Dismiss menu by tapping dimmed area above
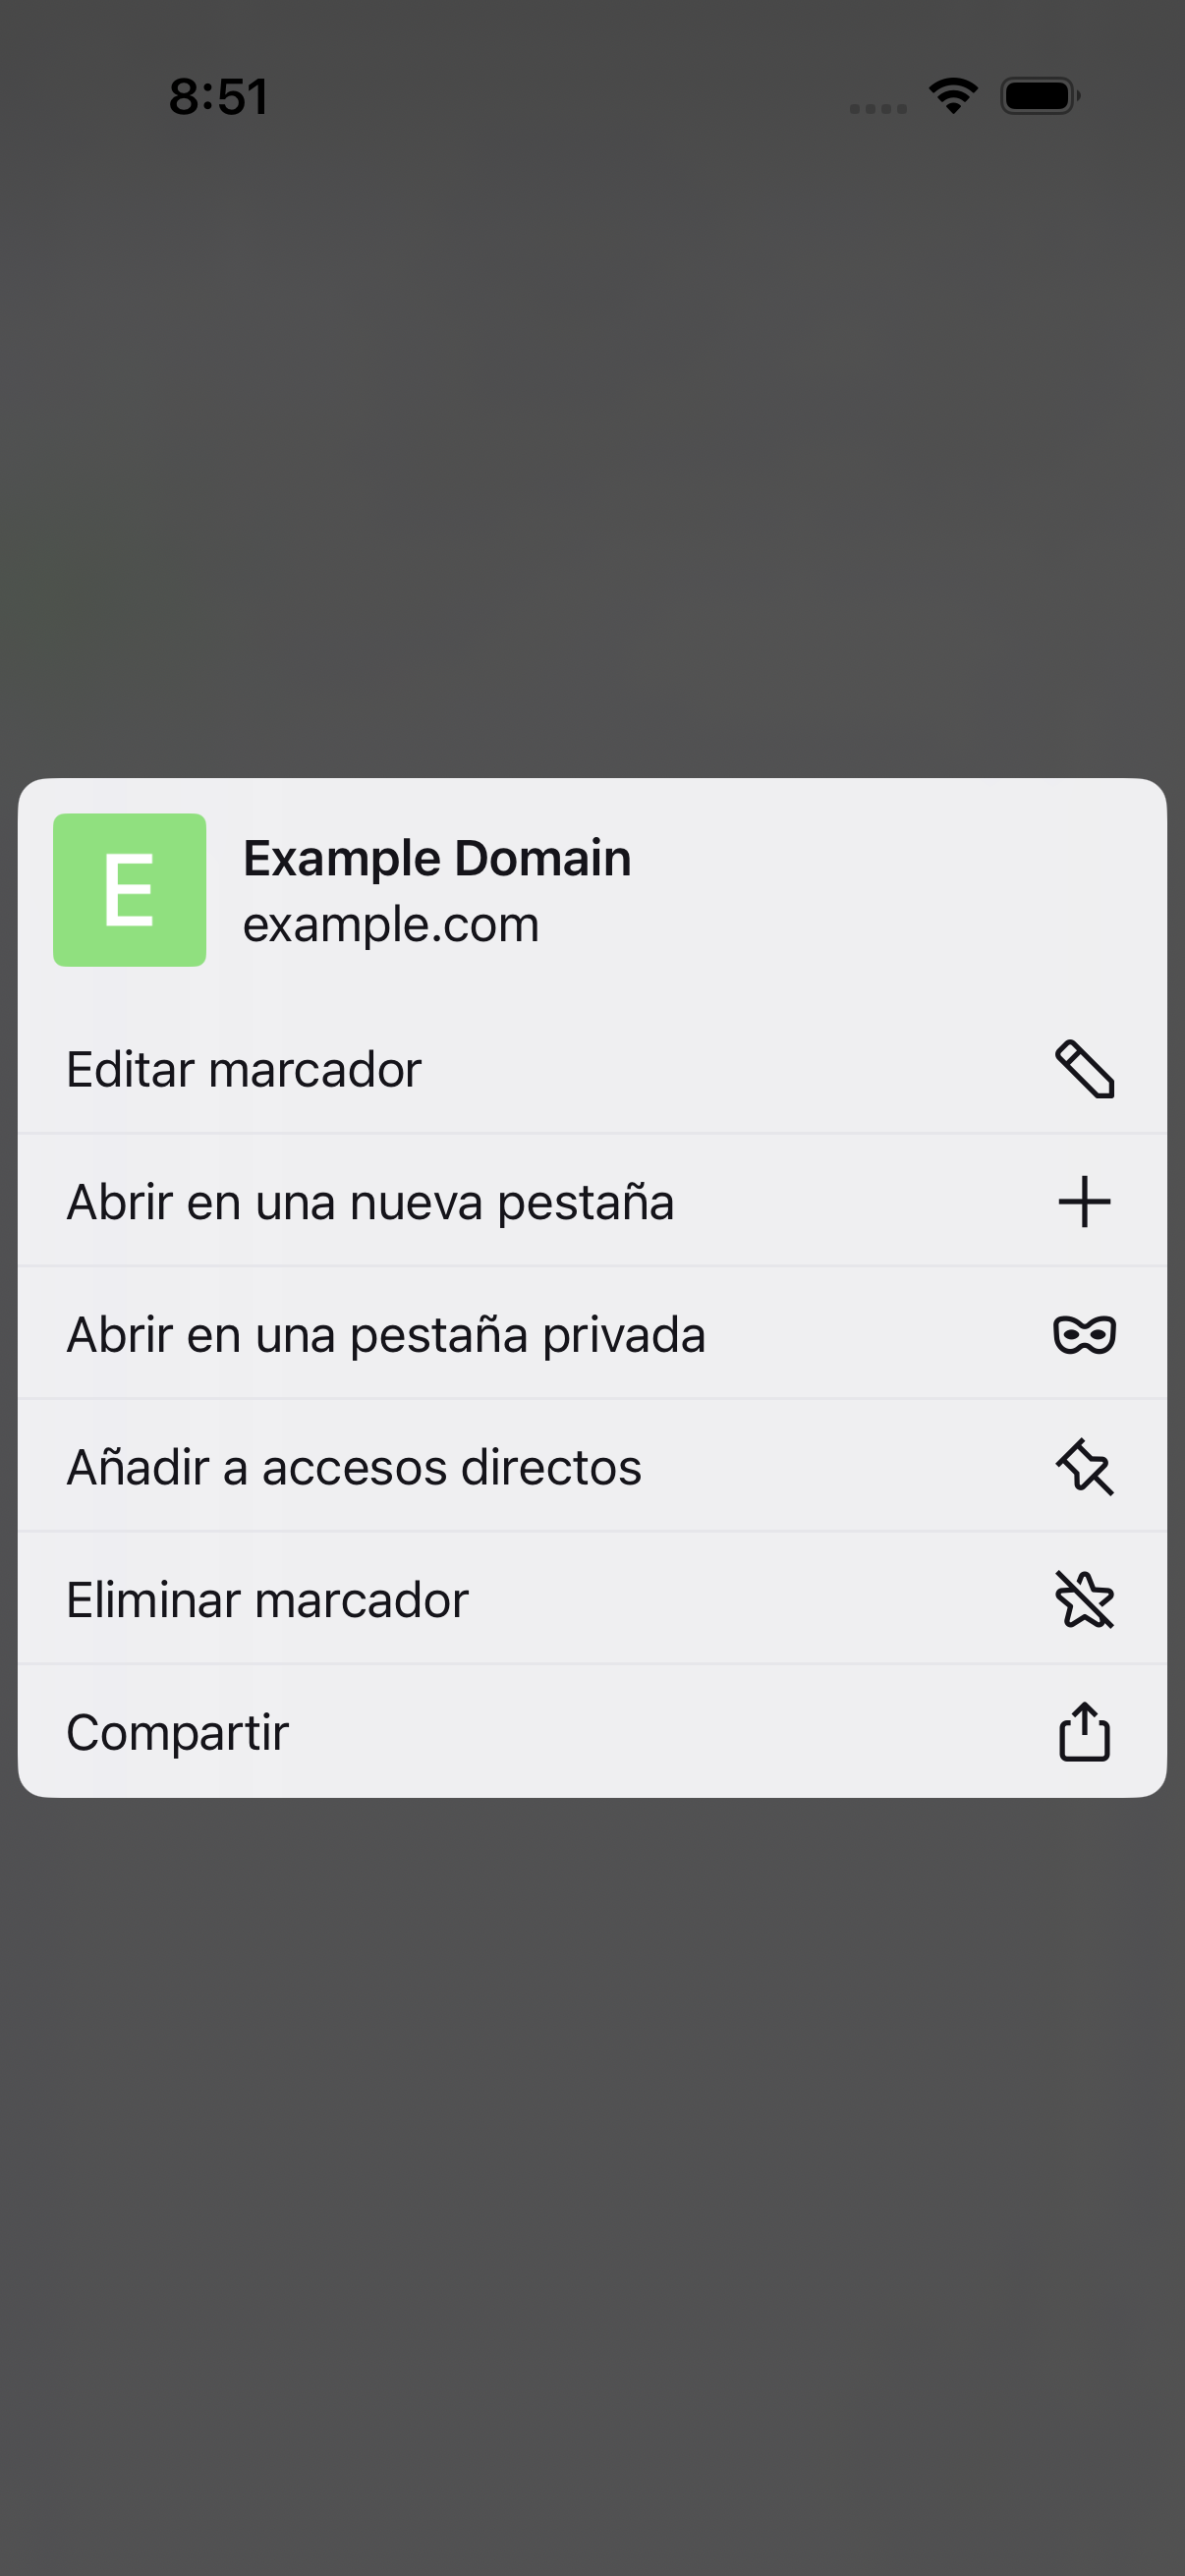This screenshot has width=1185, height=2576. 592,450
